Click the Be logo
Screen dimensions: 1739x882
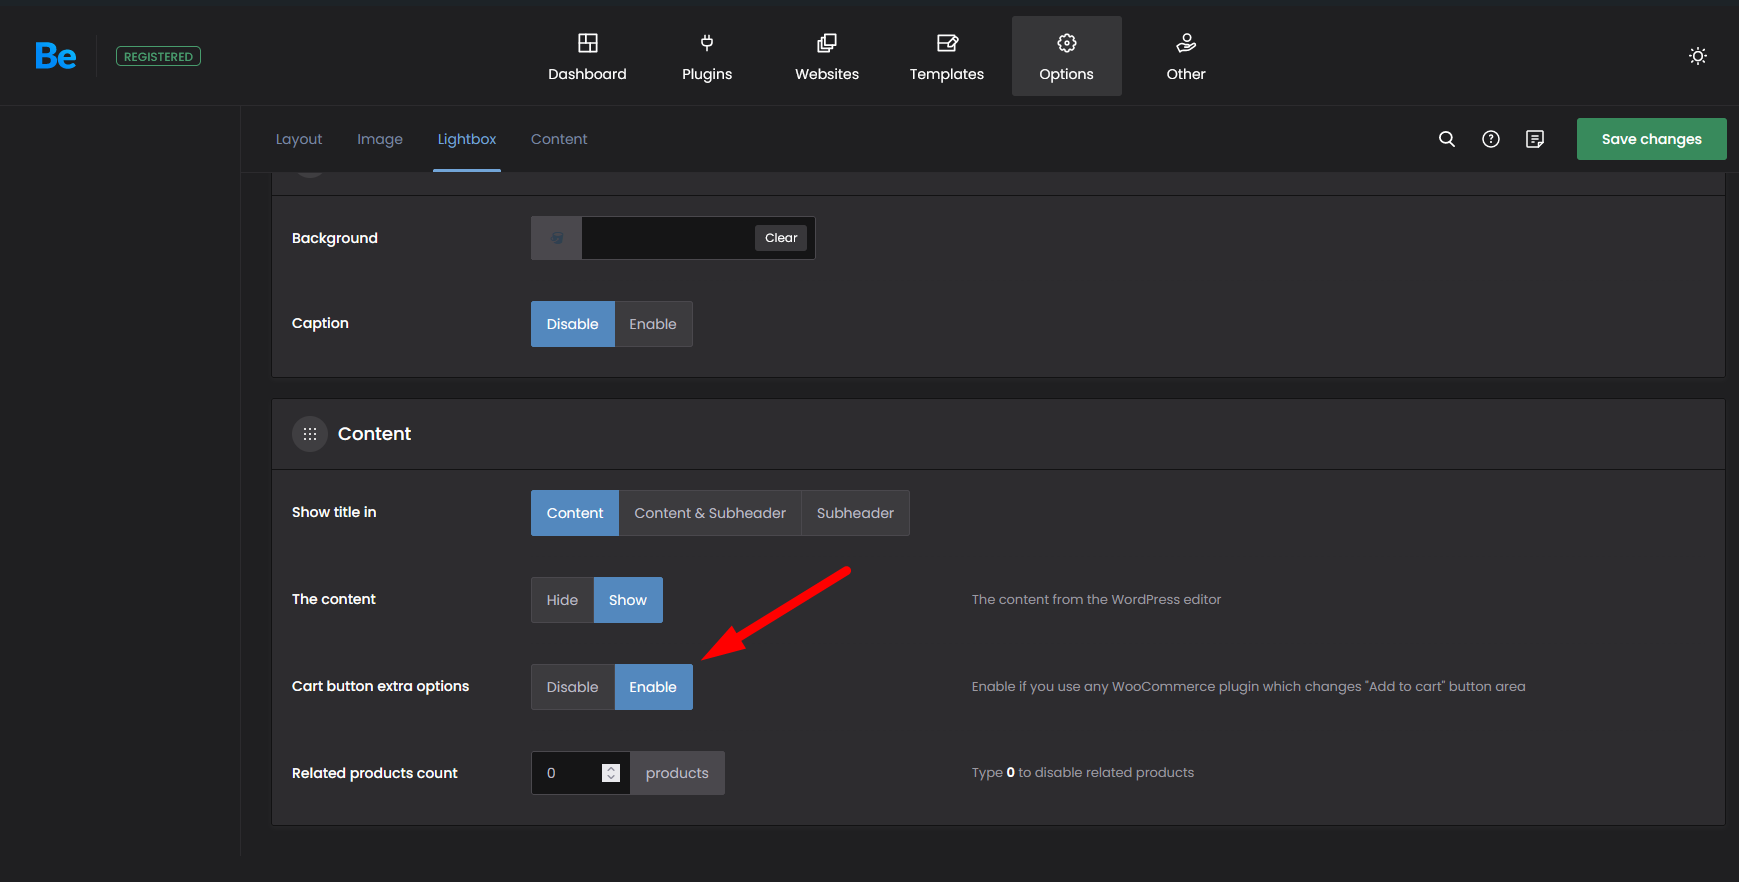[x=55, y=56]
